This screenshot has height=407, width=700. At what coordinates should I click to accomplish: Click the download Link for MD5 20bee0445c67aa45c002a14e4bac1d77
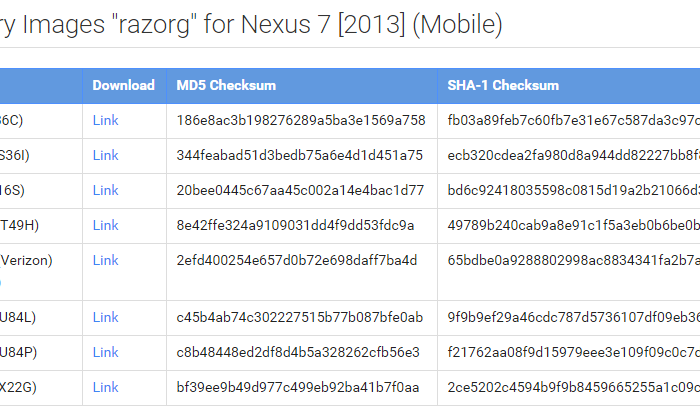[105, 190]
